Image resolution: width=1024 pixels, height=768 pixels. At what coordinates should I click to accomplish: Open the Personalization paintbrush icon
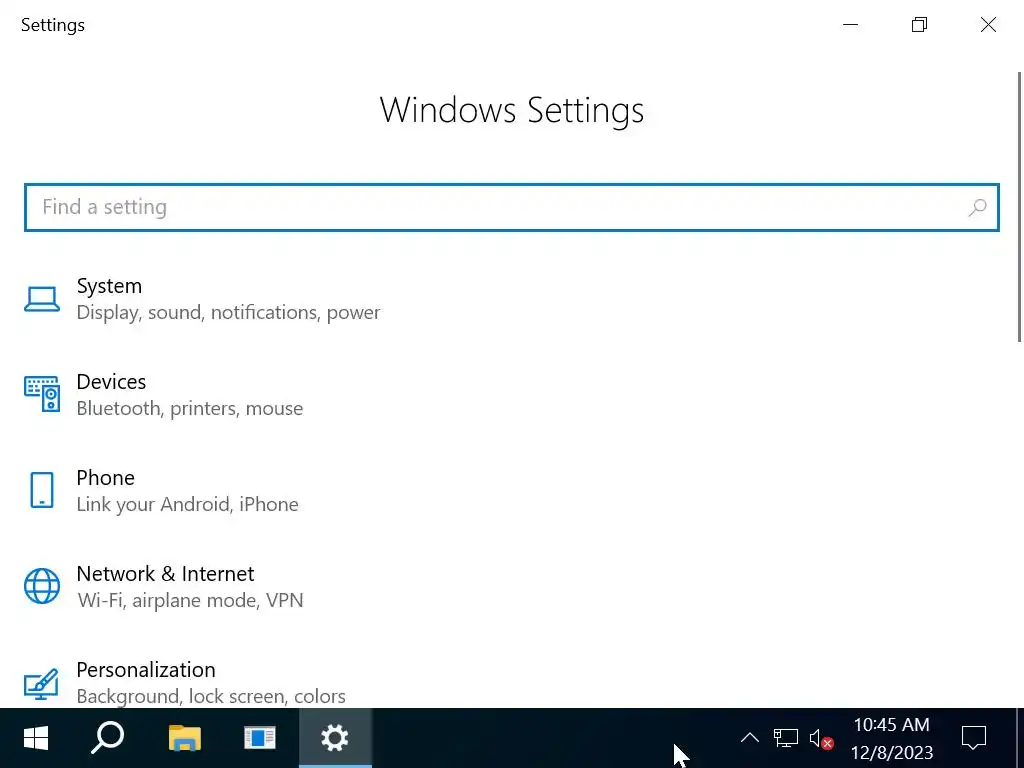click(x=42, y=683)
